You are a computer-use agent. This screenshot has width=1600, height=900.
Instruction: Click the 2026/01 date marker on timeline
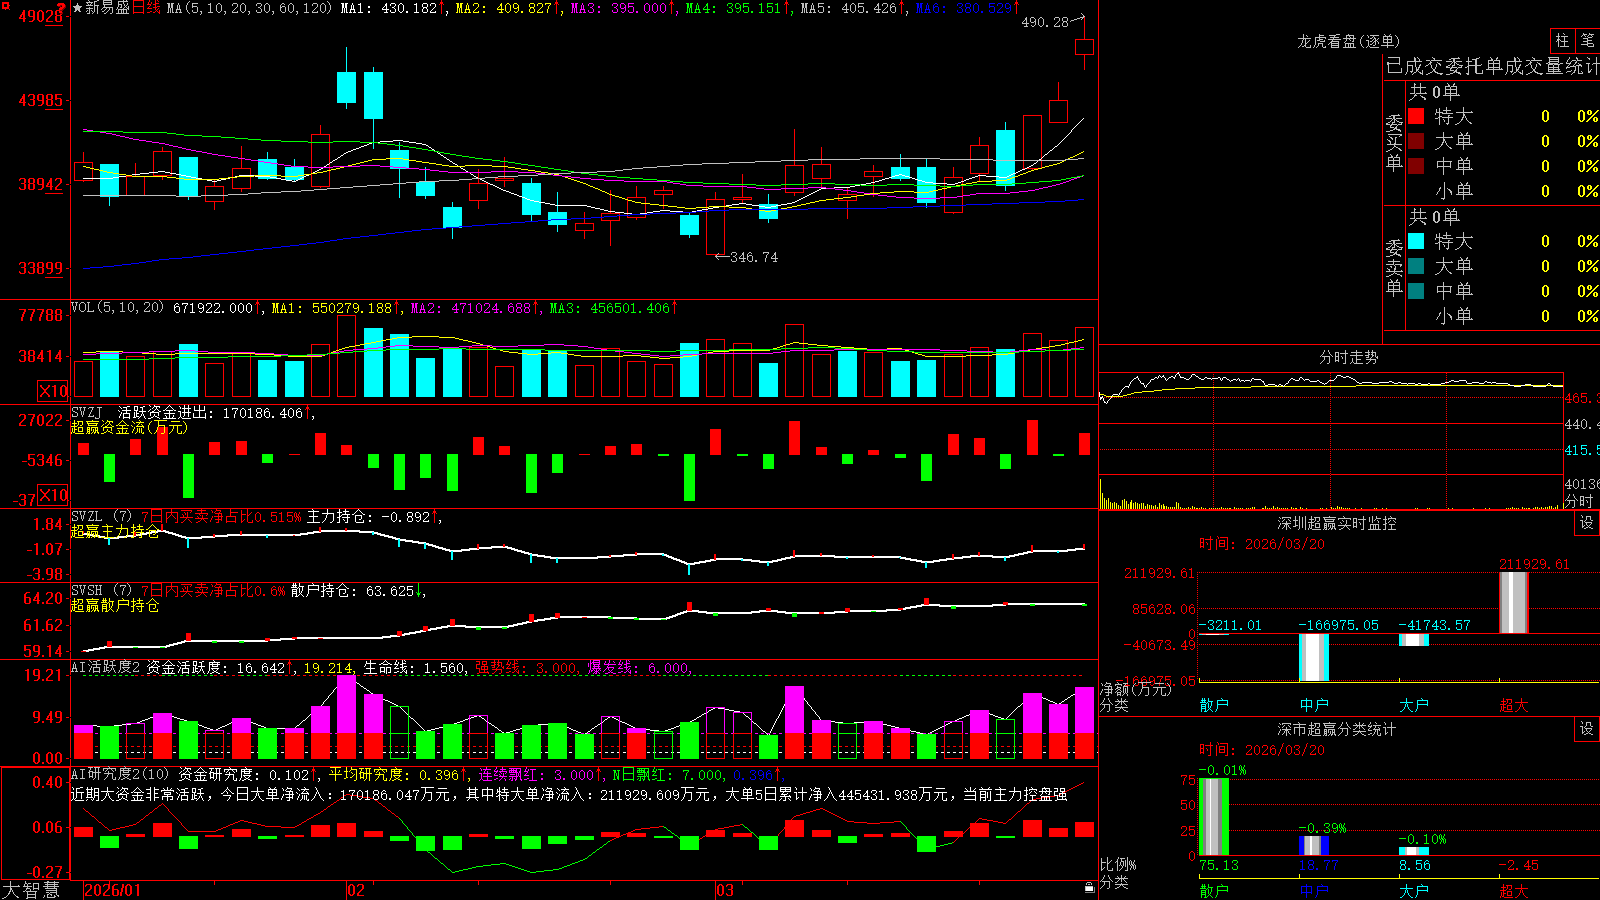click(113, 890)
